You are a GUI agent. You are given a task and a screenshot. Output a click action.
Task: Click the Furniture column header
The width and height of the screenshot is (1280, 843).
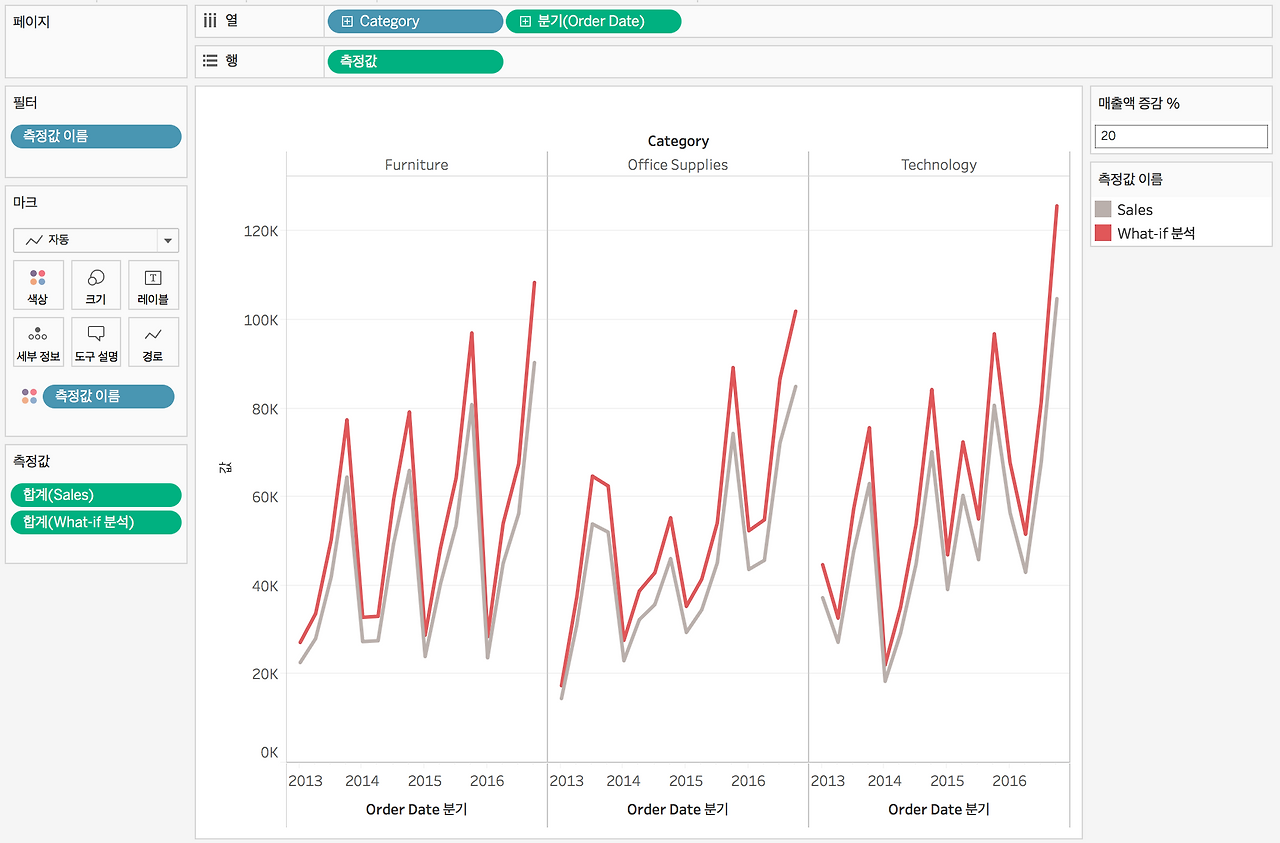416,165
